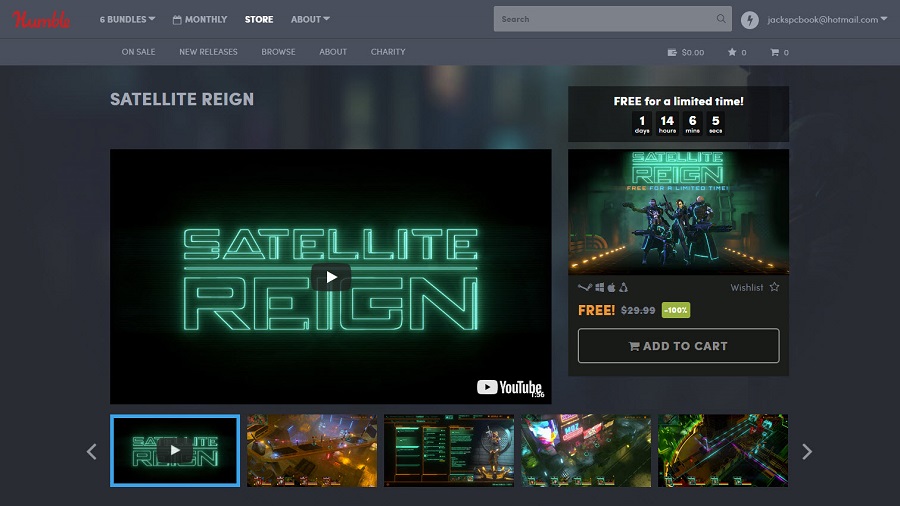This screenshot has width=900, height=506.
Task: Click the Wishlist text label
Action: [x=747, y=287]
